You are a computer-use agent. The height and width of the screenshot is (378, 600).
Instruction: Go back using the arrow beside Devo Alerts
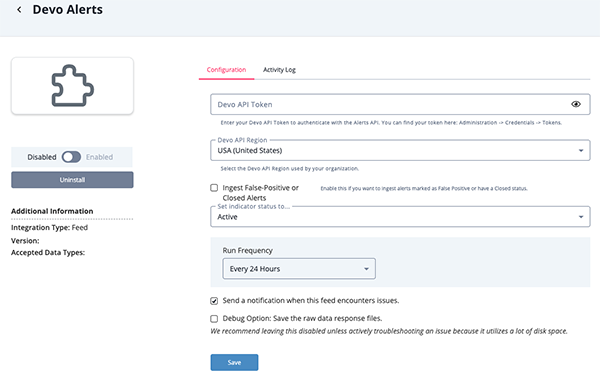click(x=19, y=10)
